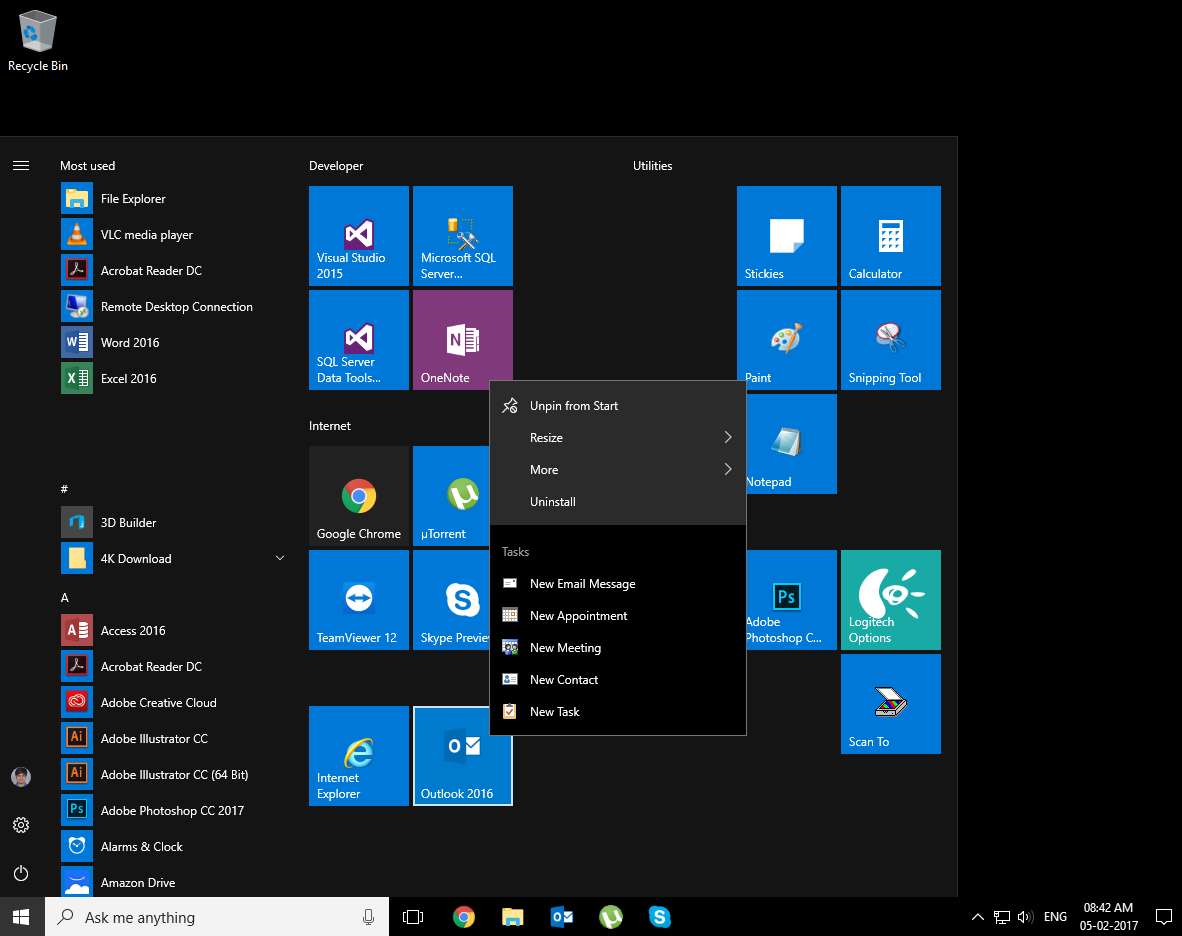Open the Notepad tile
Image resolution: width=1182 pixels, height=936 pixels.
coord(792,444)
